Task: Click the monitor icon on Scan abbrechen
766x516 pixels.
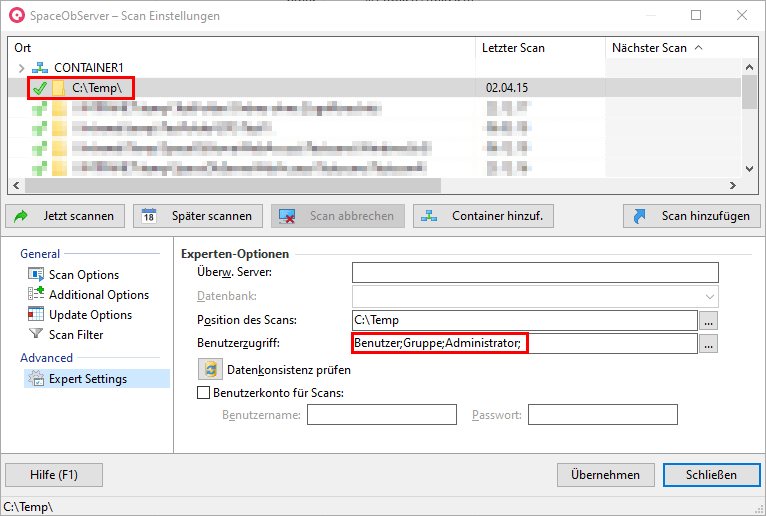Action: tap(287, 216)
